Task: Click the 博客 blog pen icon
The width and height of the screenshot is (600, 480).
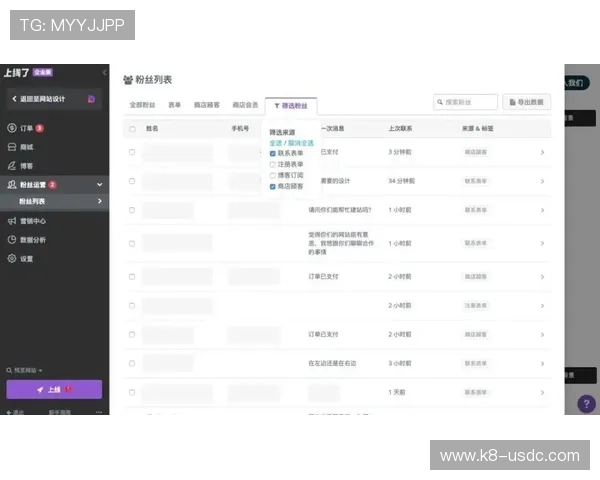Action: pos(12,166)
